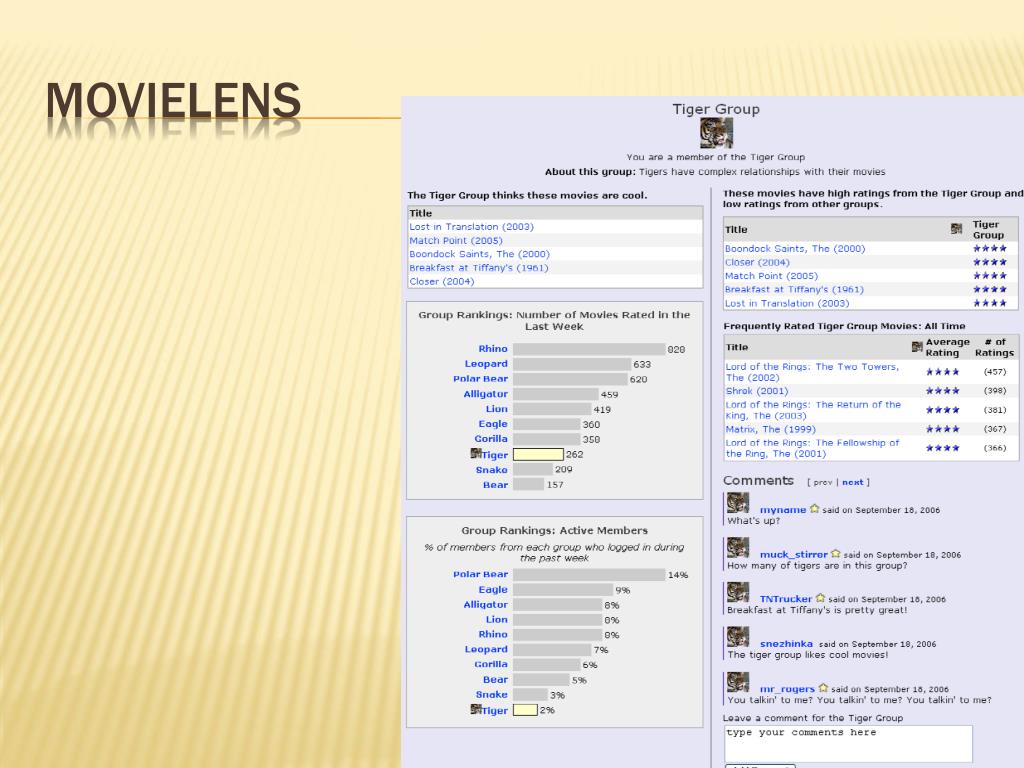Image resolution: width=1024 pixels, height=768 pixels.
Task: Open Eagle group in active members ranking
Action: (x=492, y=590)
